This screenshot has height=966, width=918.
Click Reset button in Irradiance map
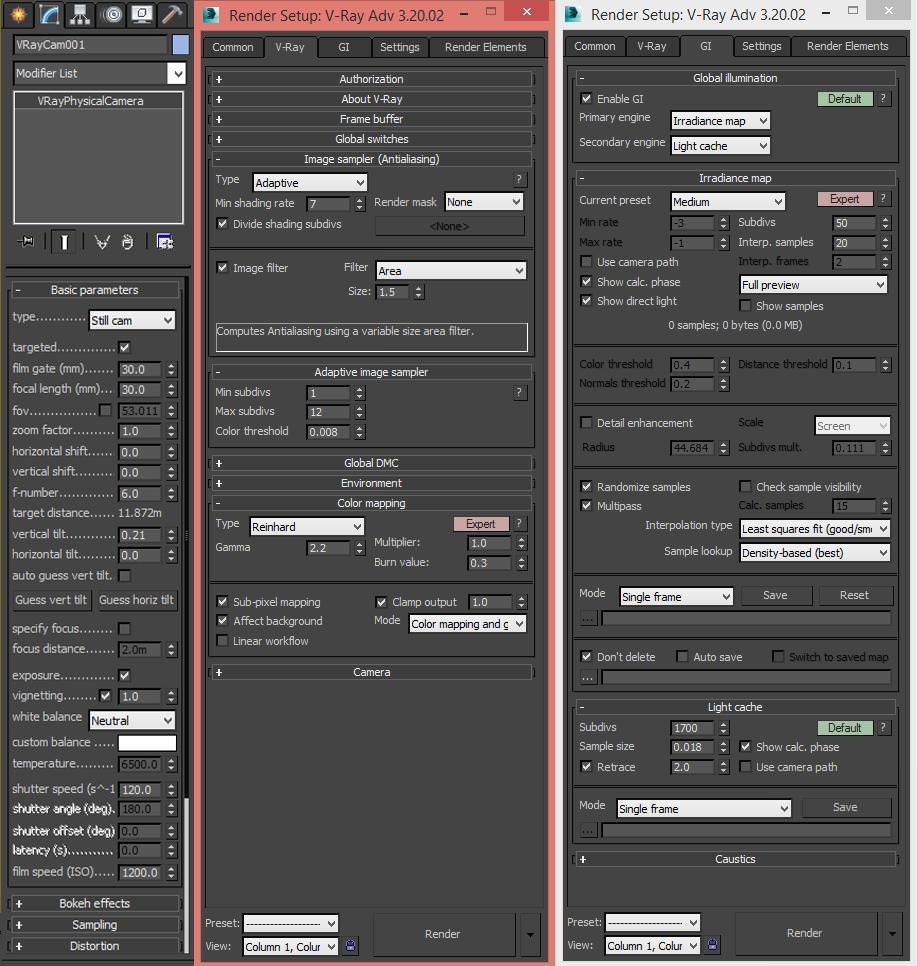click(x=855, y=595)
